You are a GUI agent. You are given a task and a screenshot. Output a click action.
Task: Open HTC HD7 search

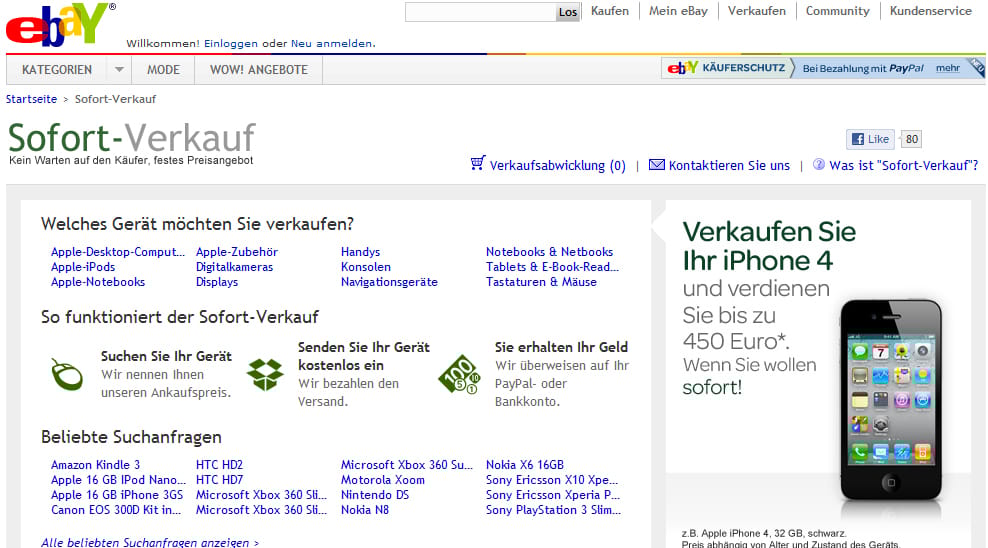pyautogui.click(x=219, y=480)
